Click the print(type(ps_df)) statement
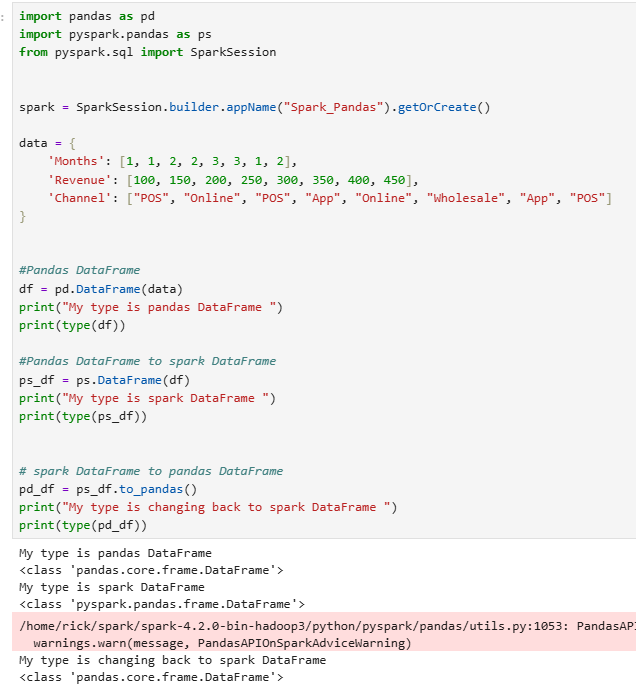The width and height of the screenshot is (636, 692). (x=83, y=416)
